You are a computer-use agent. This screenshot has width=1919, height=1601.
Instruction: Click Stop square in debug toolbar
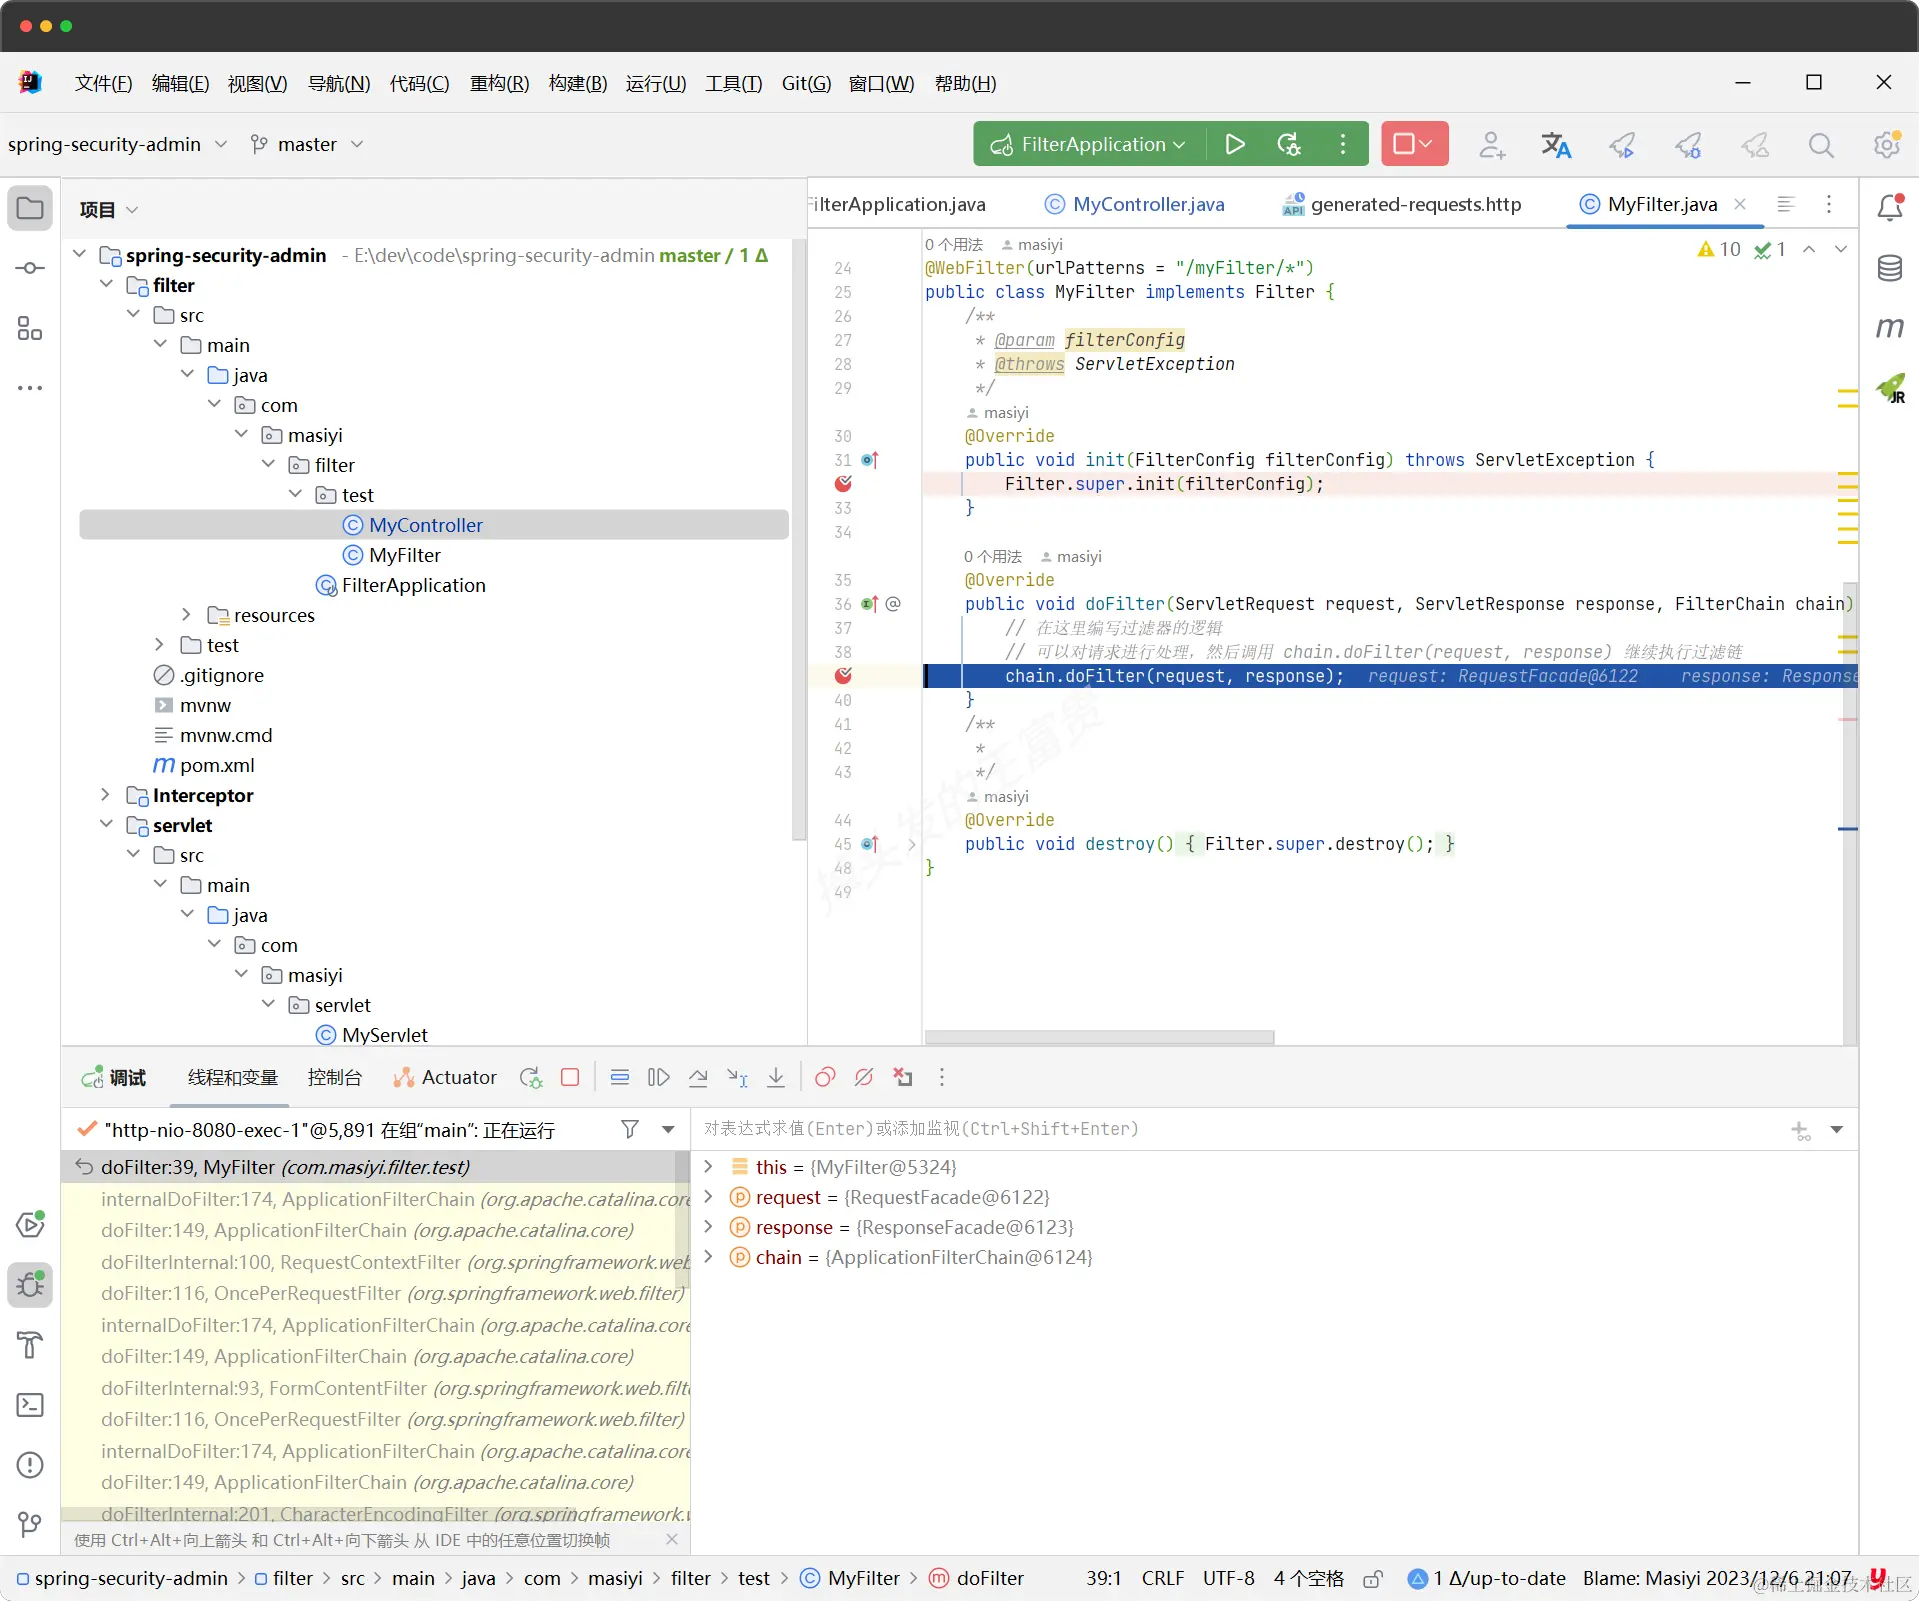pos(570,1077)
